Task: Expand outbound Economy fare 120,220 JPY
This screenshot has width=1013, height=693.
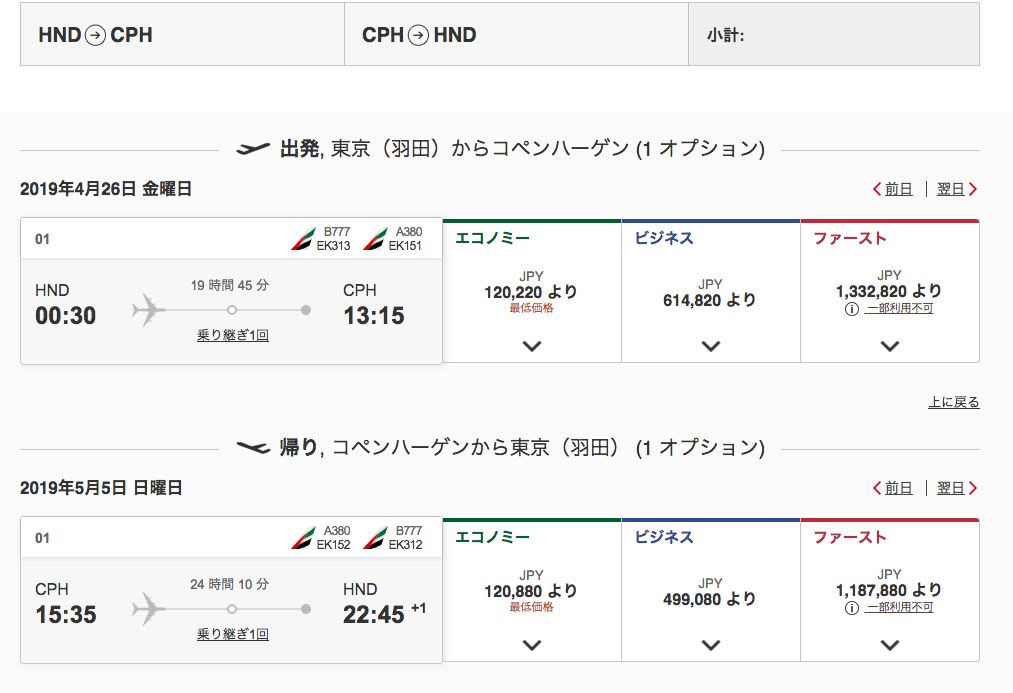Action: click(532, 346)
